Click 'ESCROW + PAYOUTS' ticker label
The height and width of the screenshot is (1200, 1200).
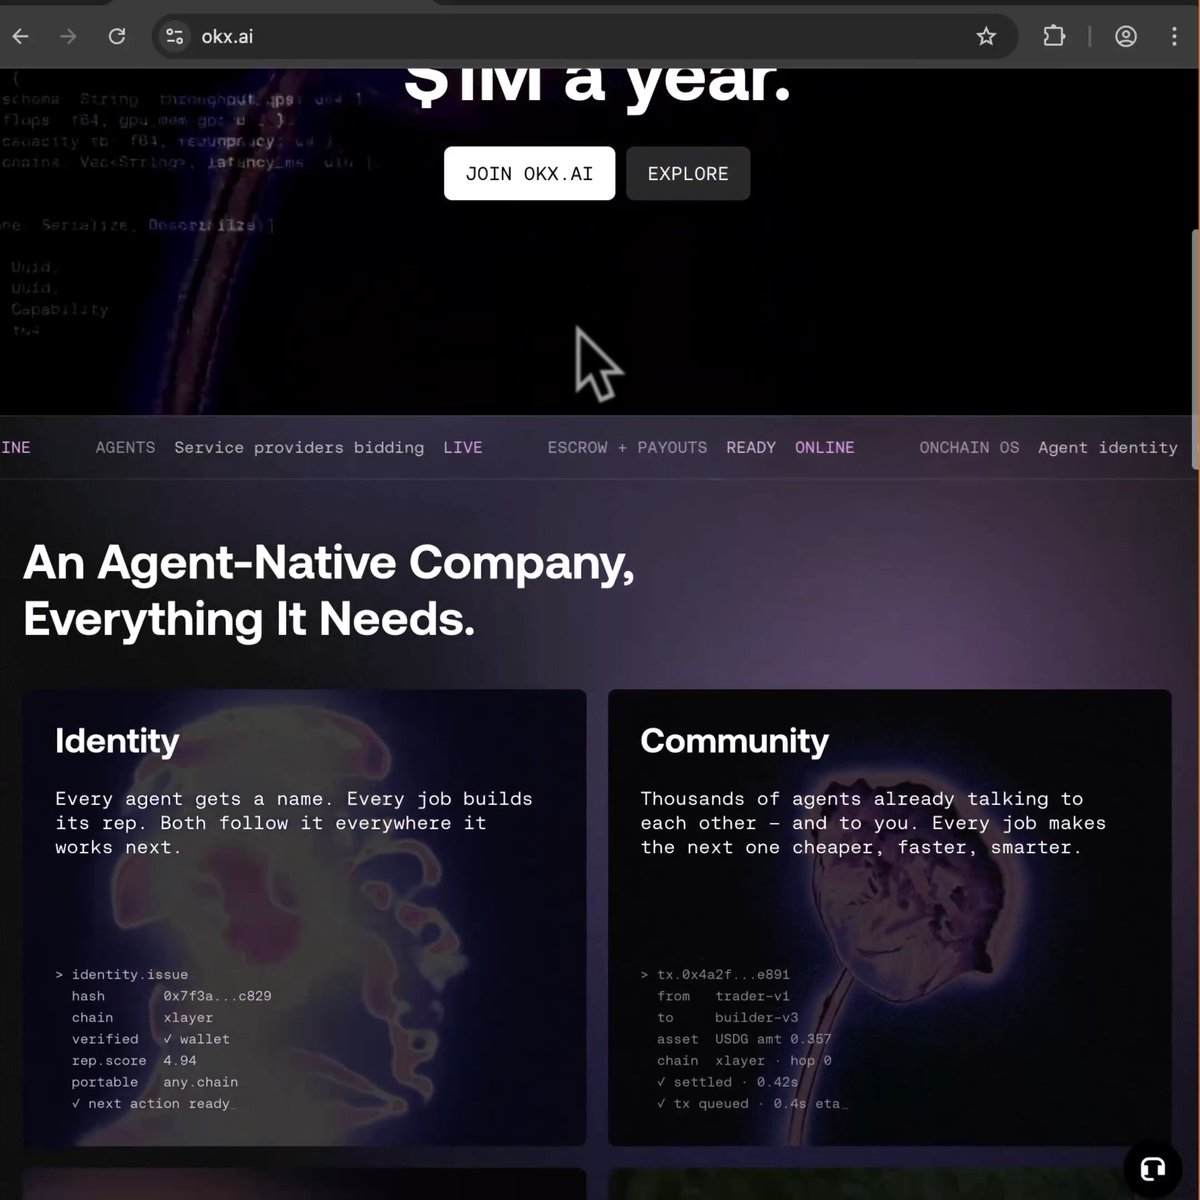[x=627, y=447]
